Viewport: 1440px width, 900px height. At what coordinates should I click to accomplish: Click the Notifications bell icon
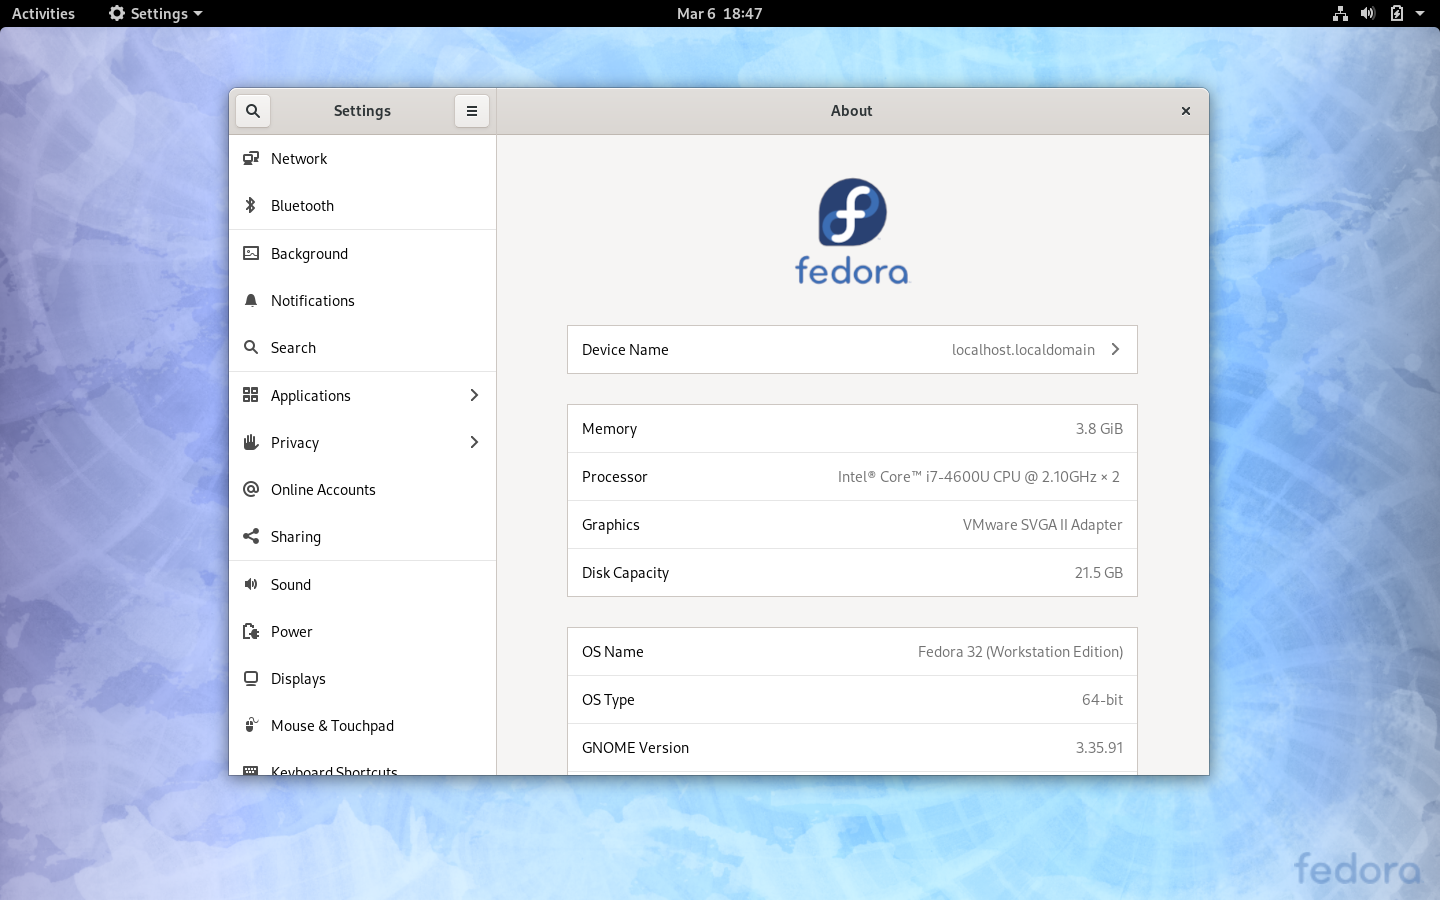click(x=251, y=300)
